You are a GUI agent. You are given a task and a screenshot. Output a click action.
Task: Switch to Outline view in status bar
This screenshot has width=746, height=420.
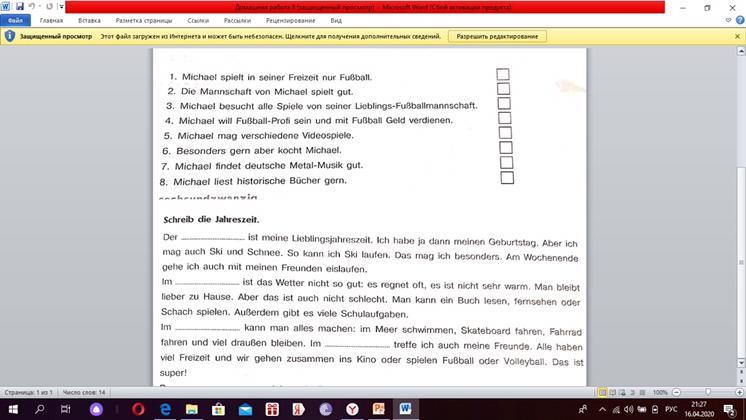[x=632, y=392]
